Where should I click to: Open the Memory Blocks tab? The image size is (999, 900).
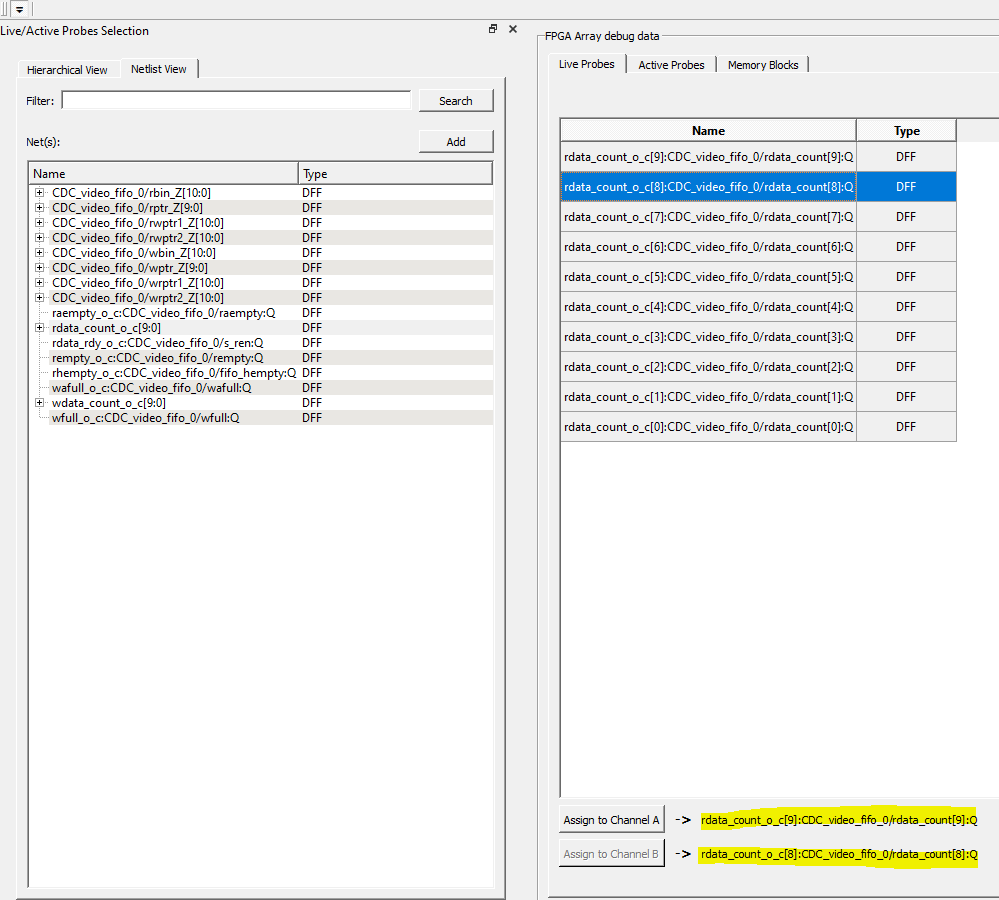pos(762,65)
